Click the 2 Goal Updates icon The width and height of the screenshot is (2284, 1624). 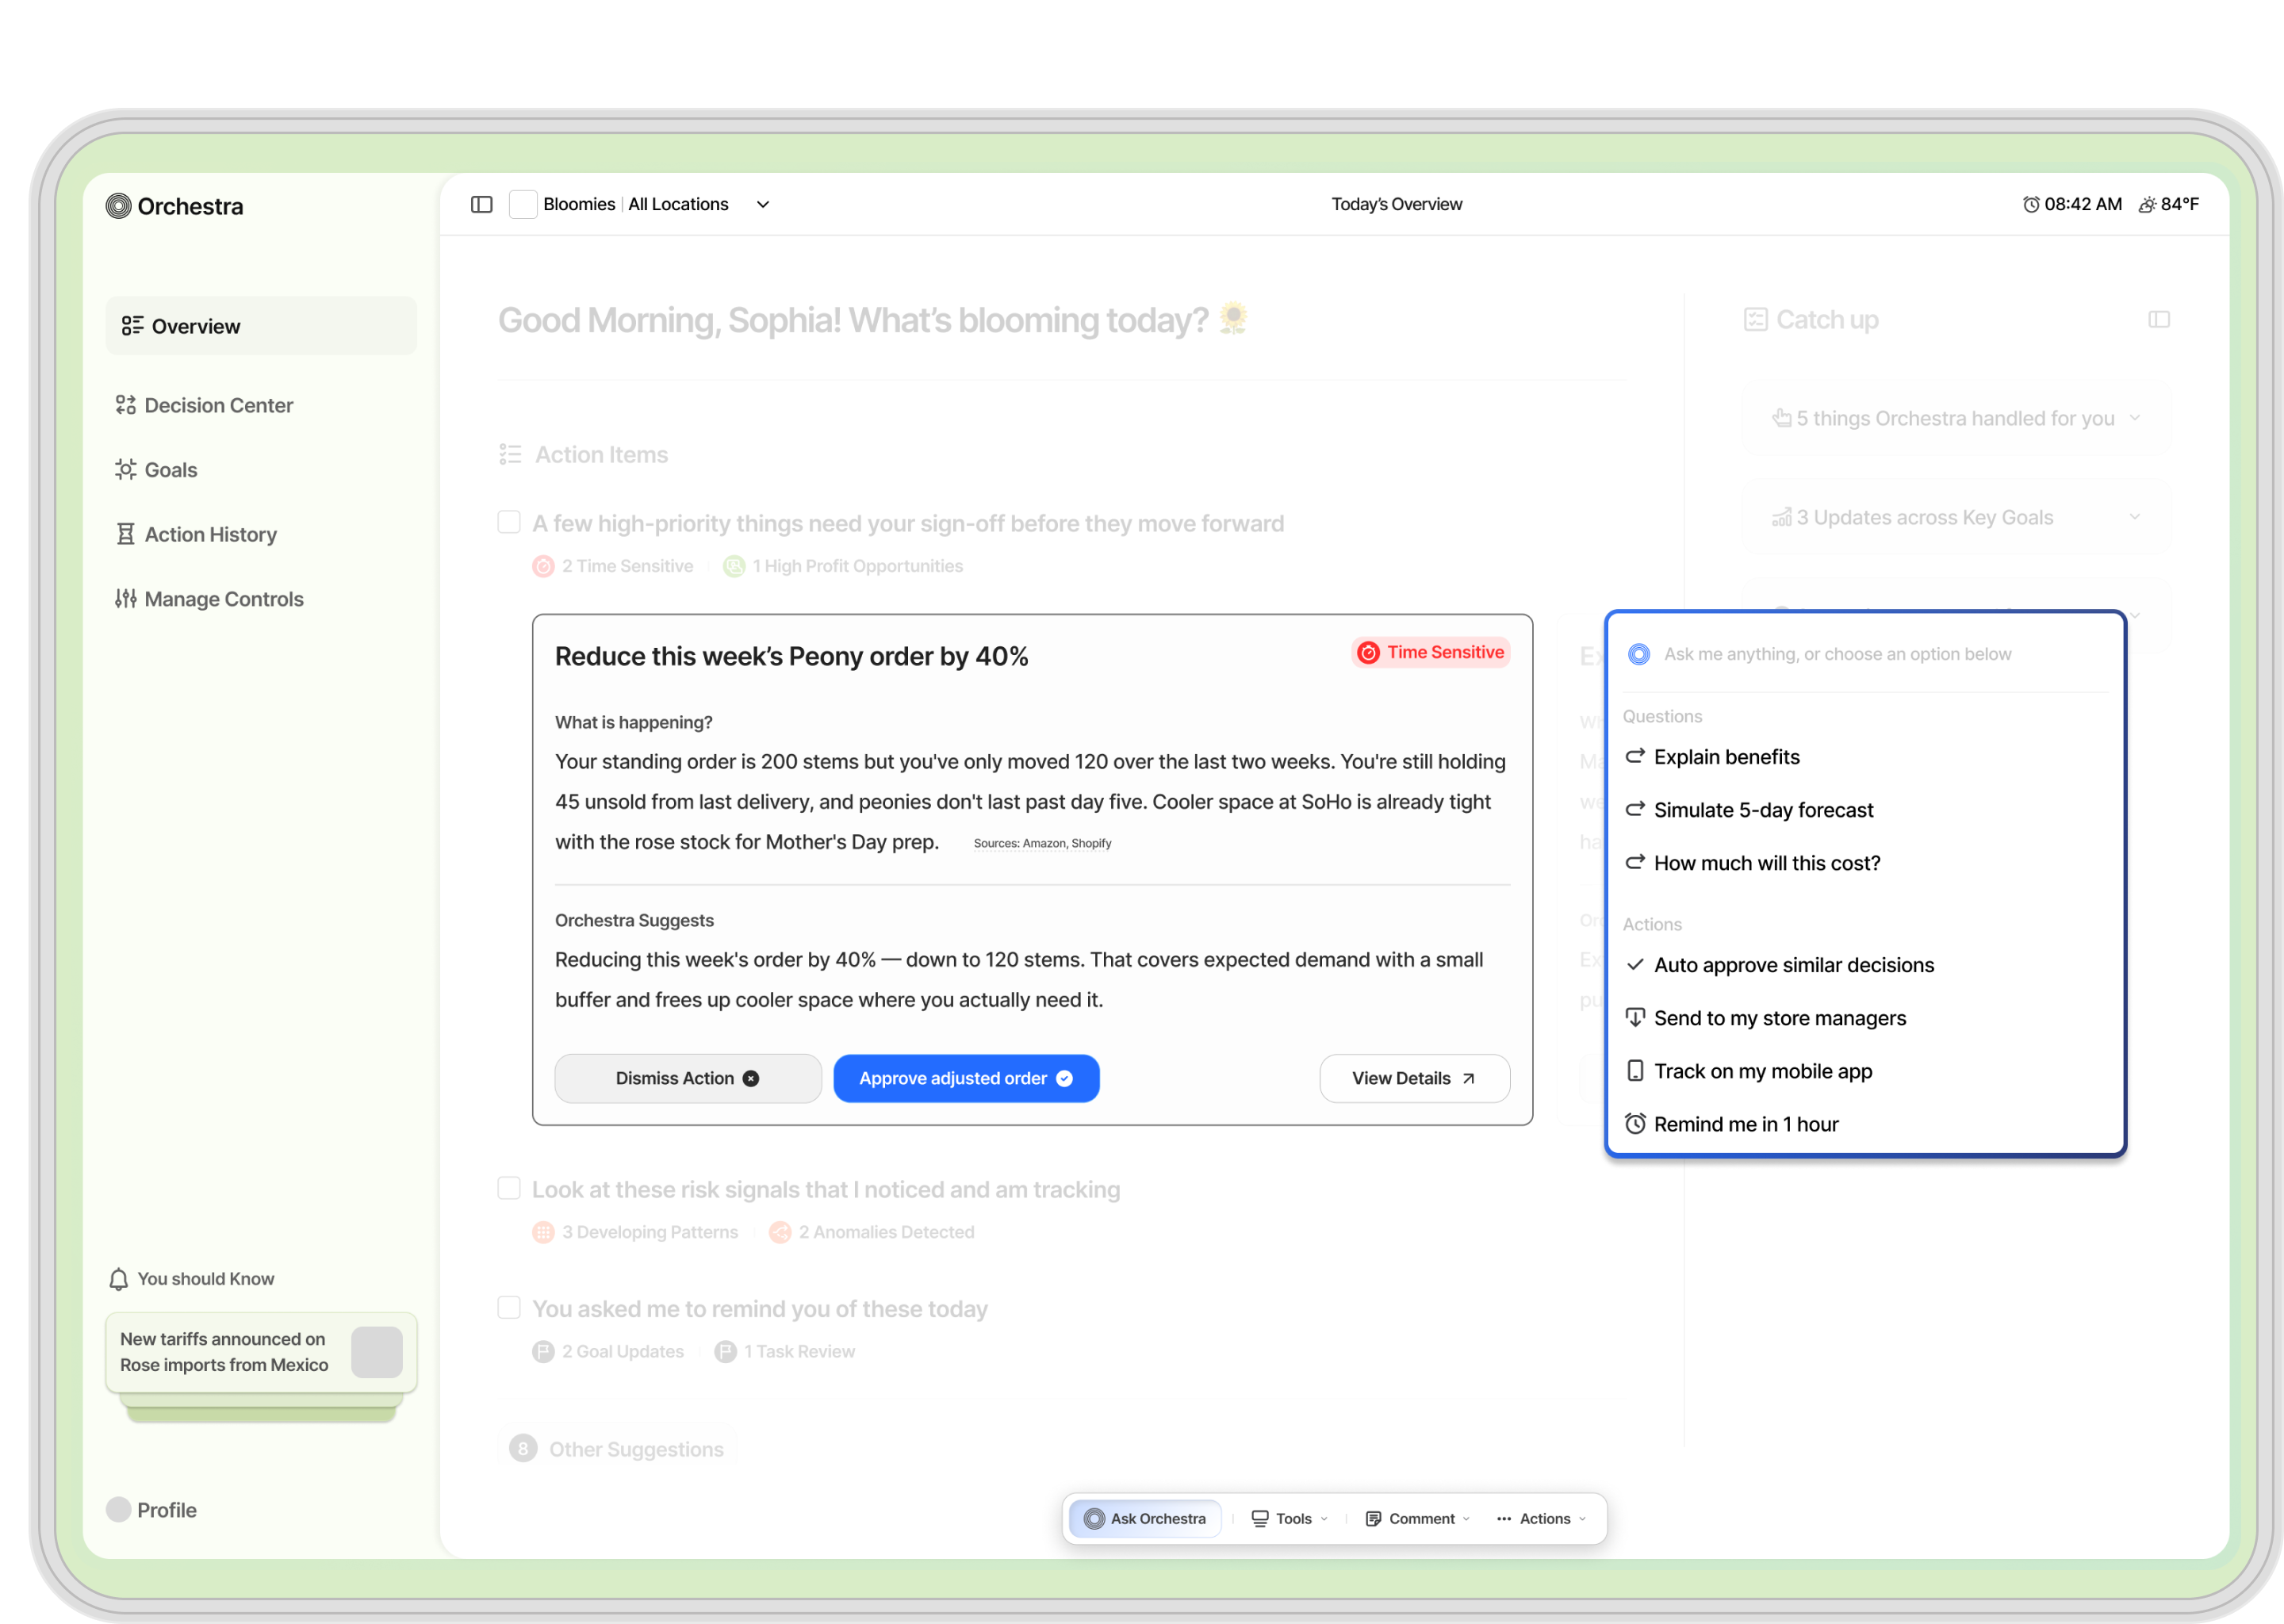(543, 1351)
